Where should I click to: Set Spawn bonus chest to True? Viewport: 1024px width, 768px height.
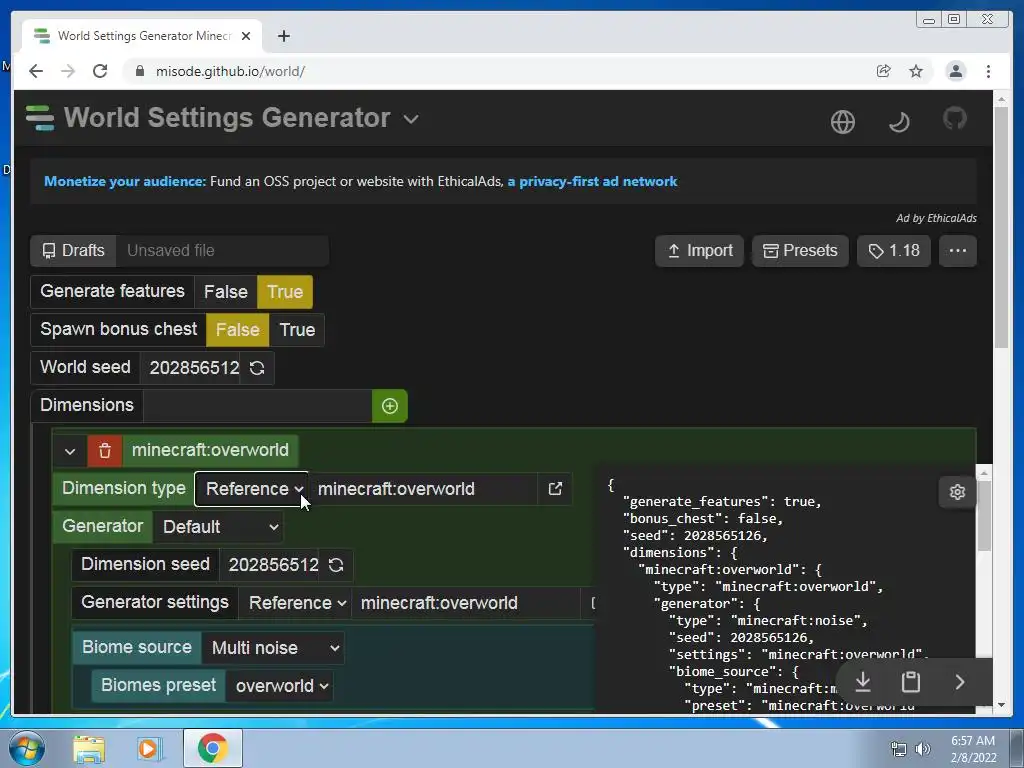pyautogui.click(x=297, y=330)
